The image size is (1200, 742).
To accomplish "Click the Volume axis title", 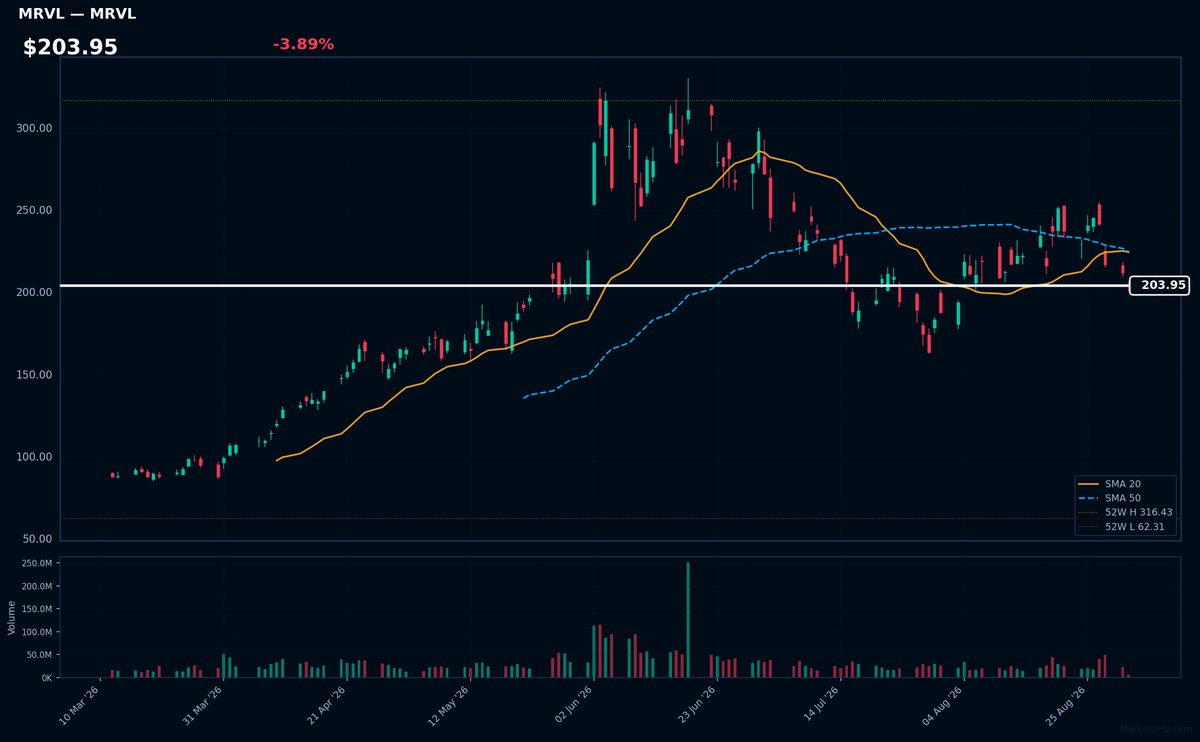I will [11, 617].
